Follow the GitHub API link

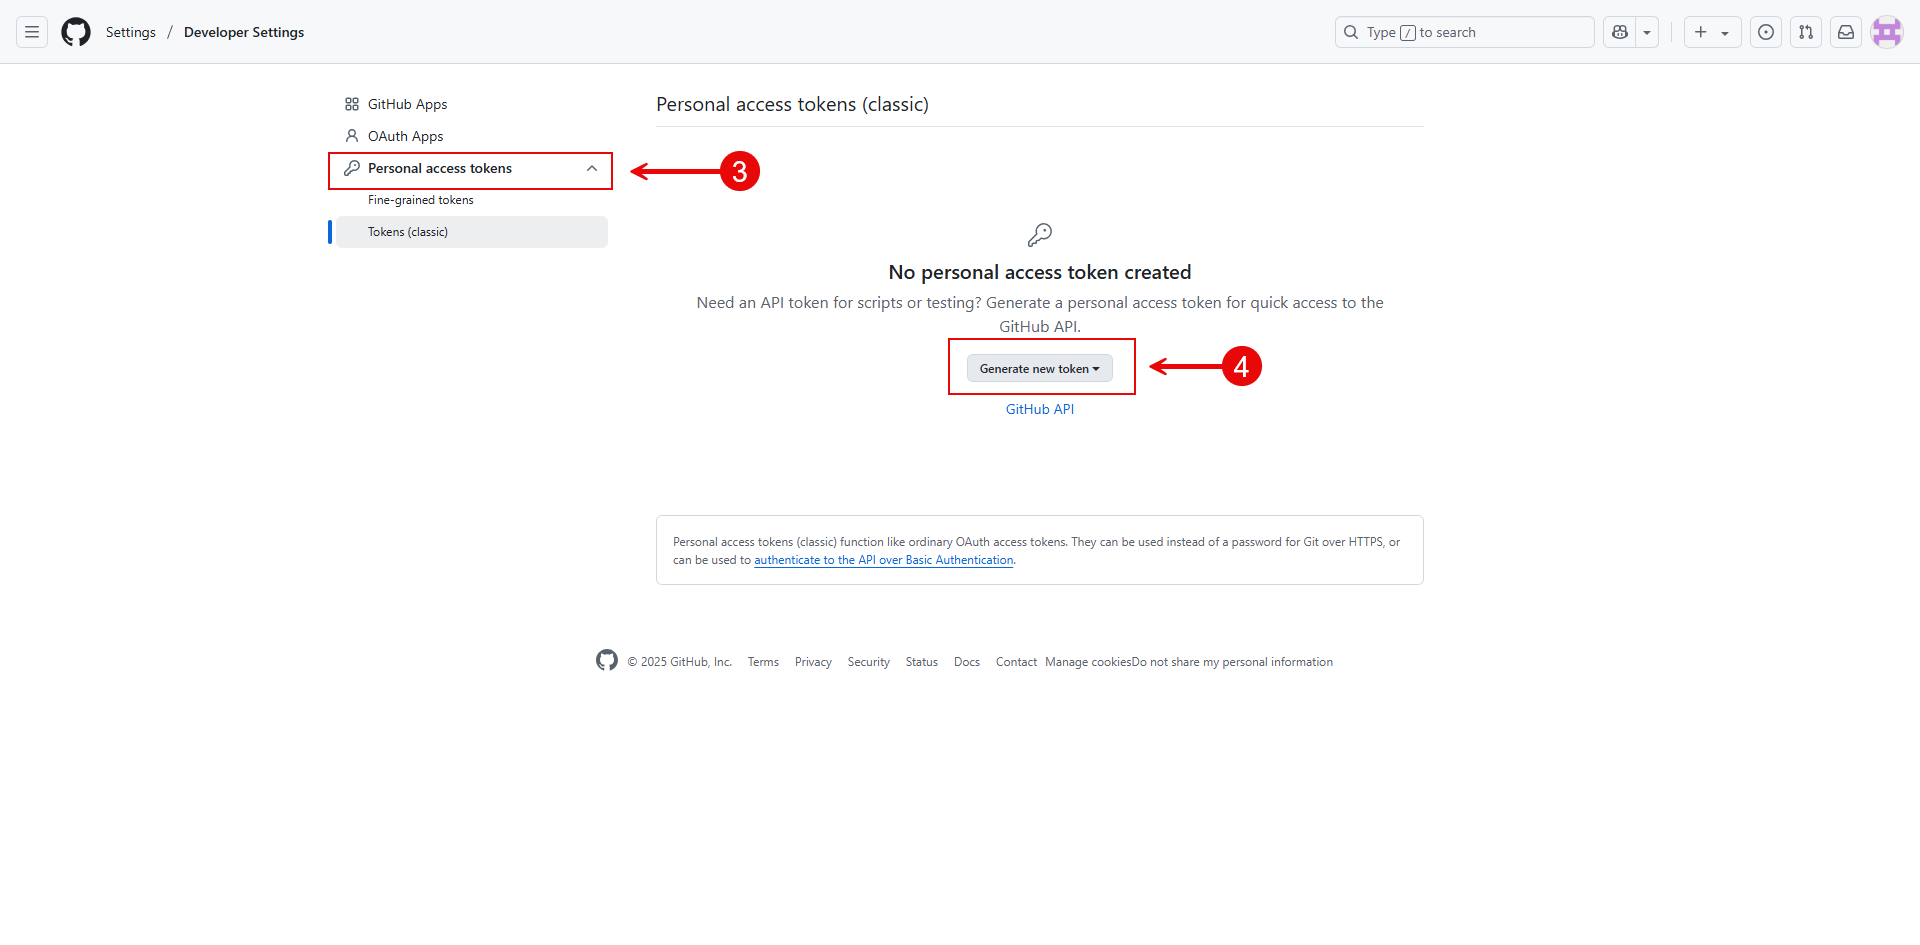[1040, 409]
